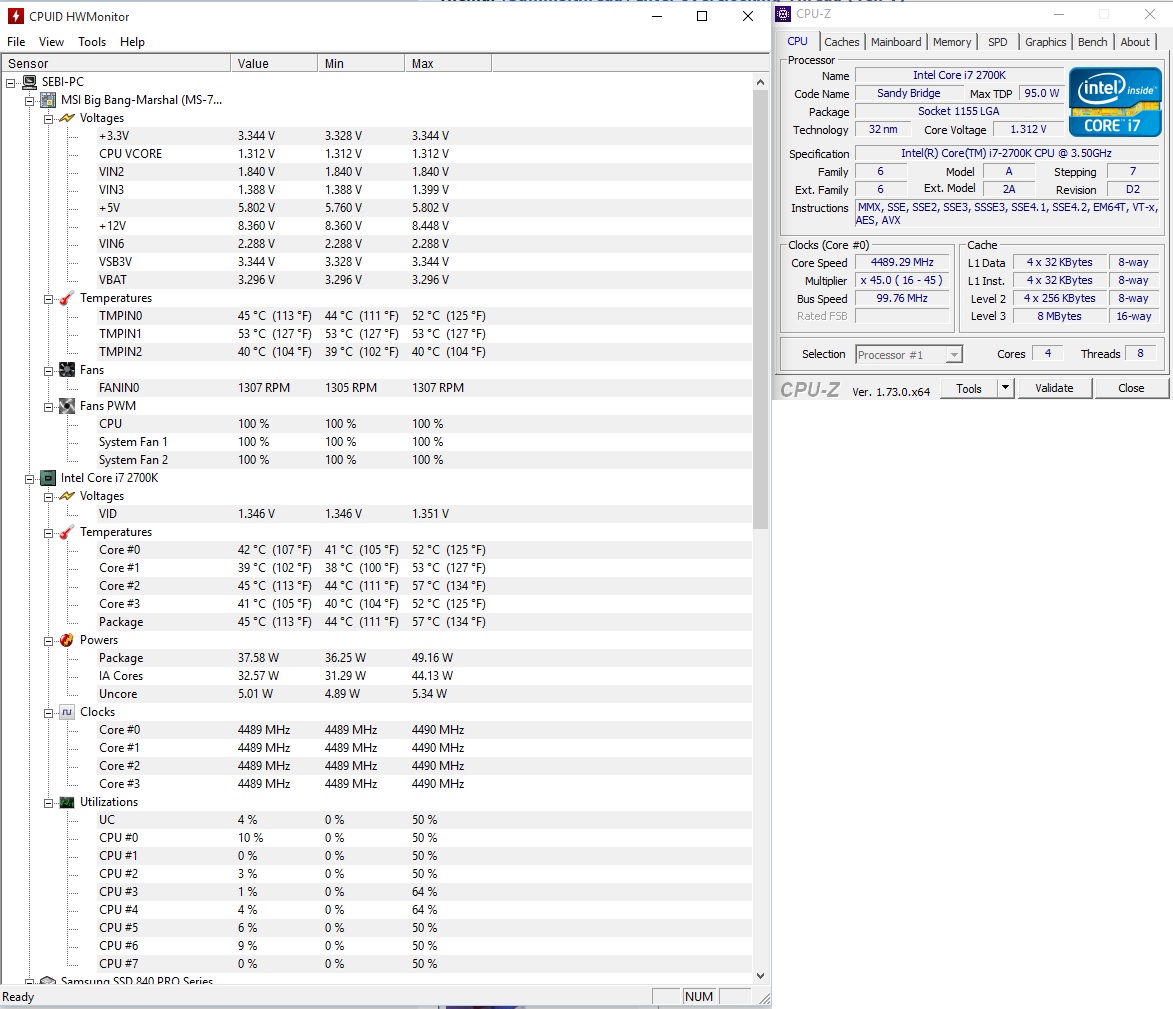
Task: Switch to the Memory tab in CPU-Z
Action: (952, 42)
